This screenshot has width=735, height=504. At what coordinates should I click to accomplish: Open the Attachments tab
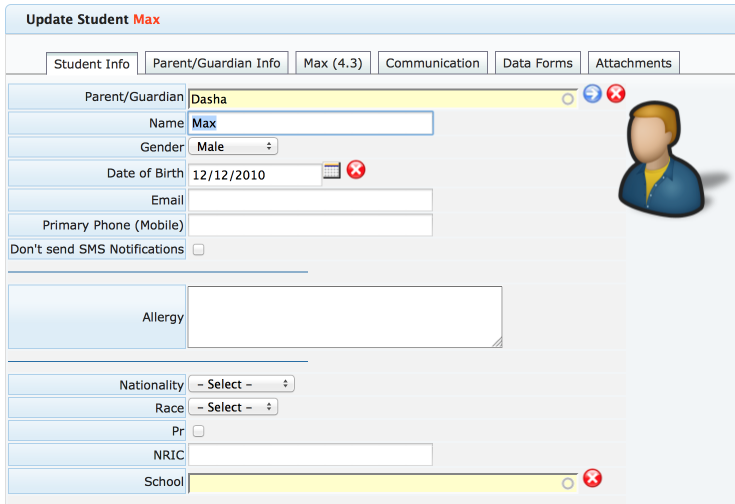(x=634, y=63)
